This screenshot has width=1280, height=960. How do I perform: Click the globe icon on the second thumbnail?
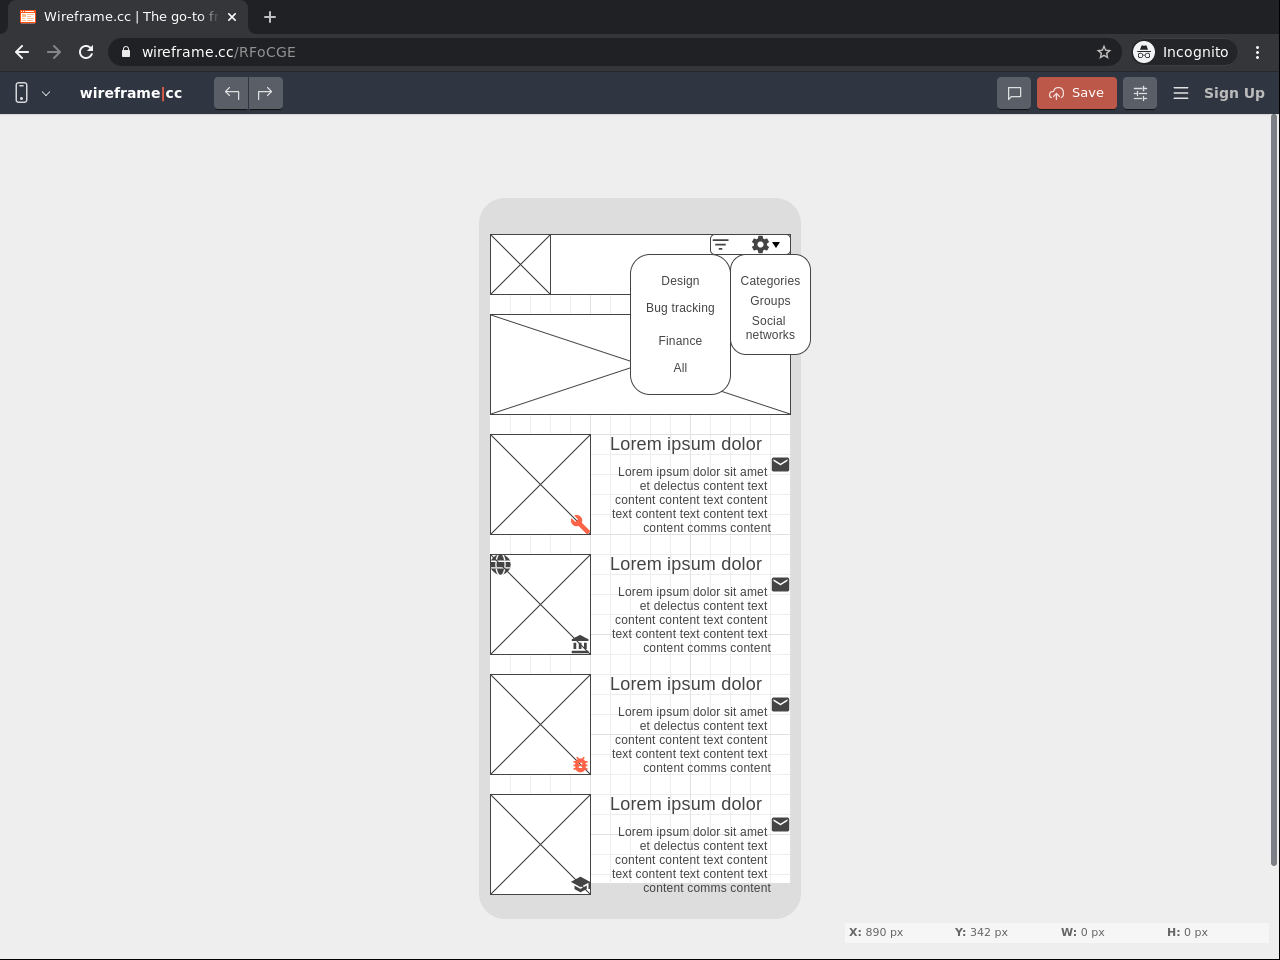click(x=500, y=564)
